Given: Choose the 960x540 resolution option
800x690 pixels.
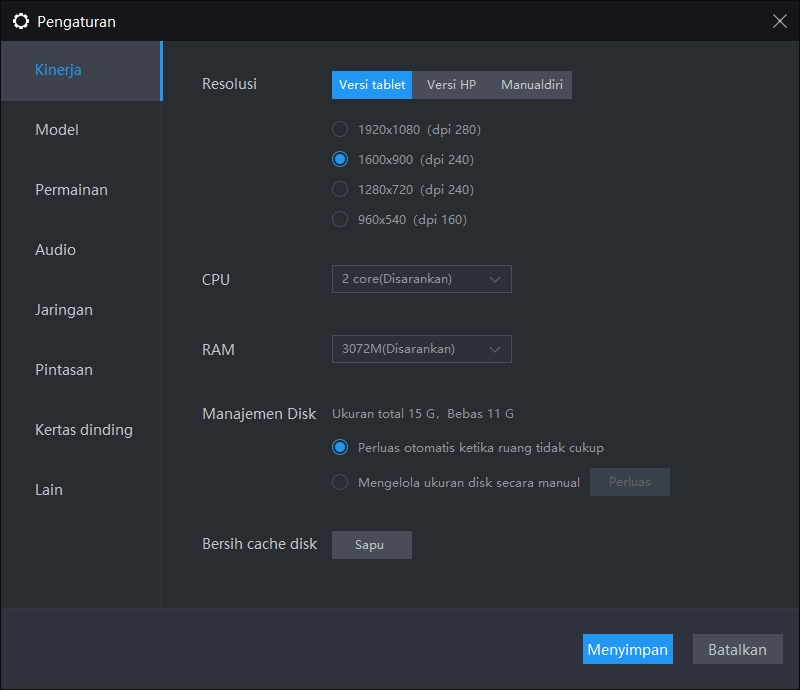Looking at the screenshot, I should pos(340,219).
